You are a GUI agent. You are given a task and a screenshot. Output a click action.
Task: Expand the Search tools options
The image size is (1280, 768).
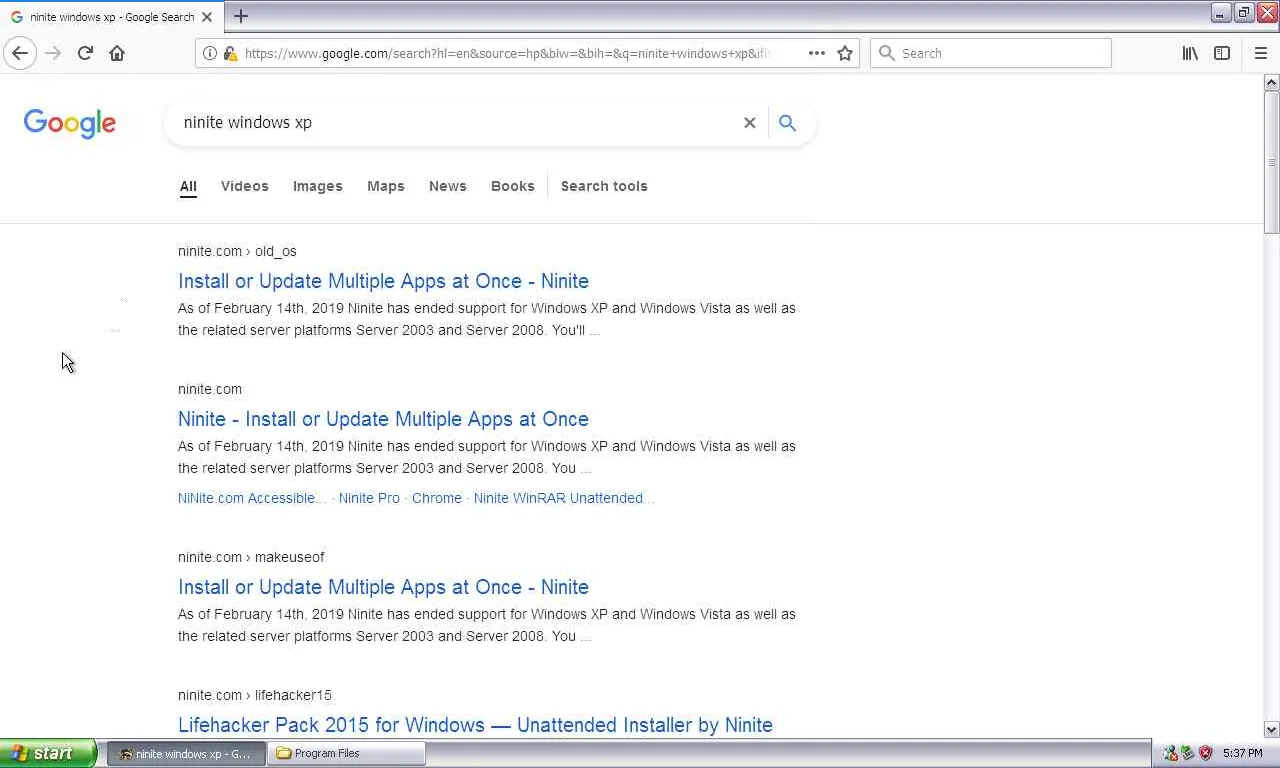[x=604, y=186]
